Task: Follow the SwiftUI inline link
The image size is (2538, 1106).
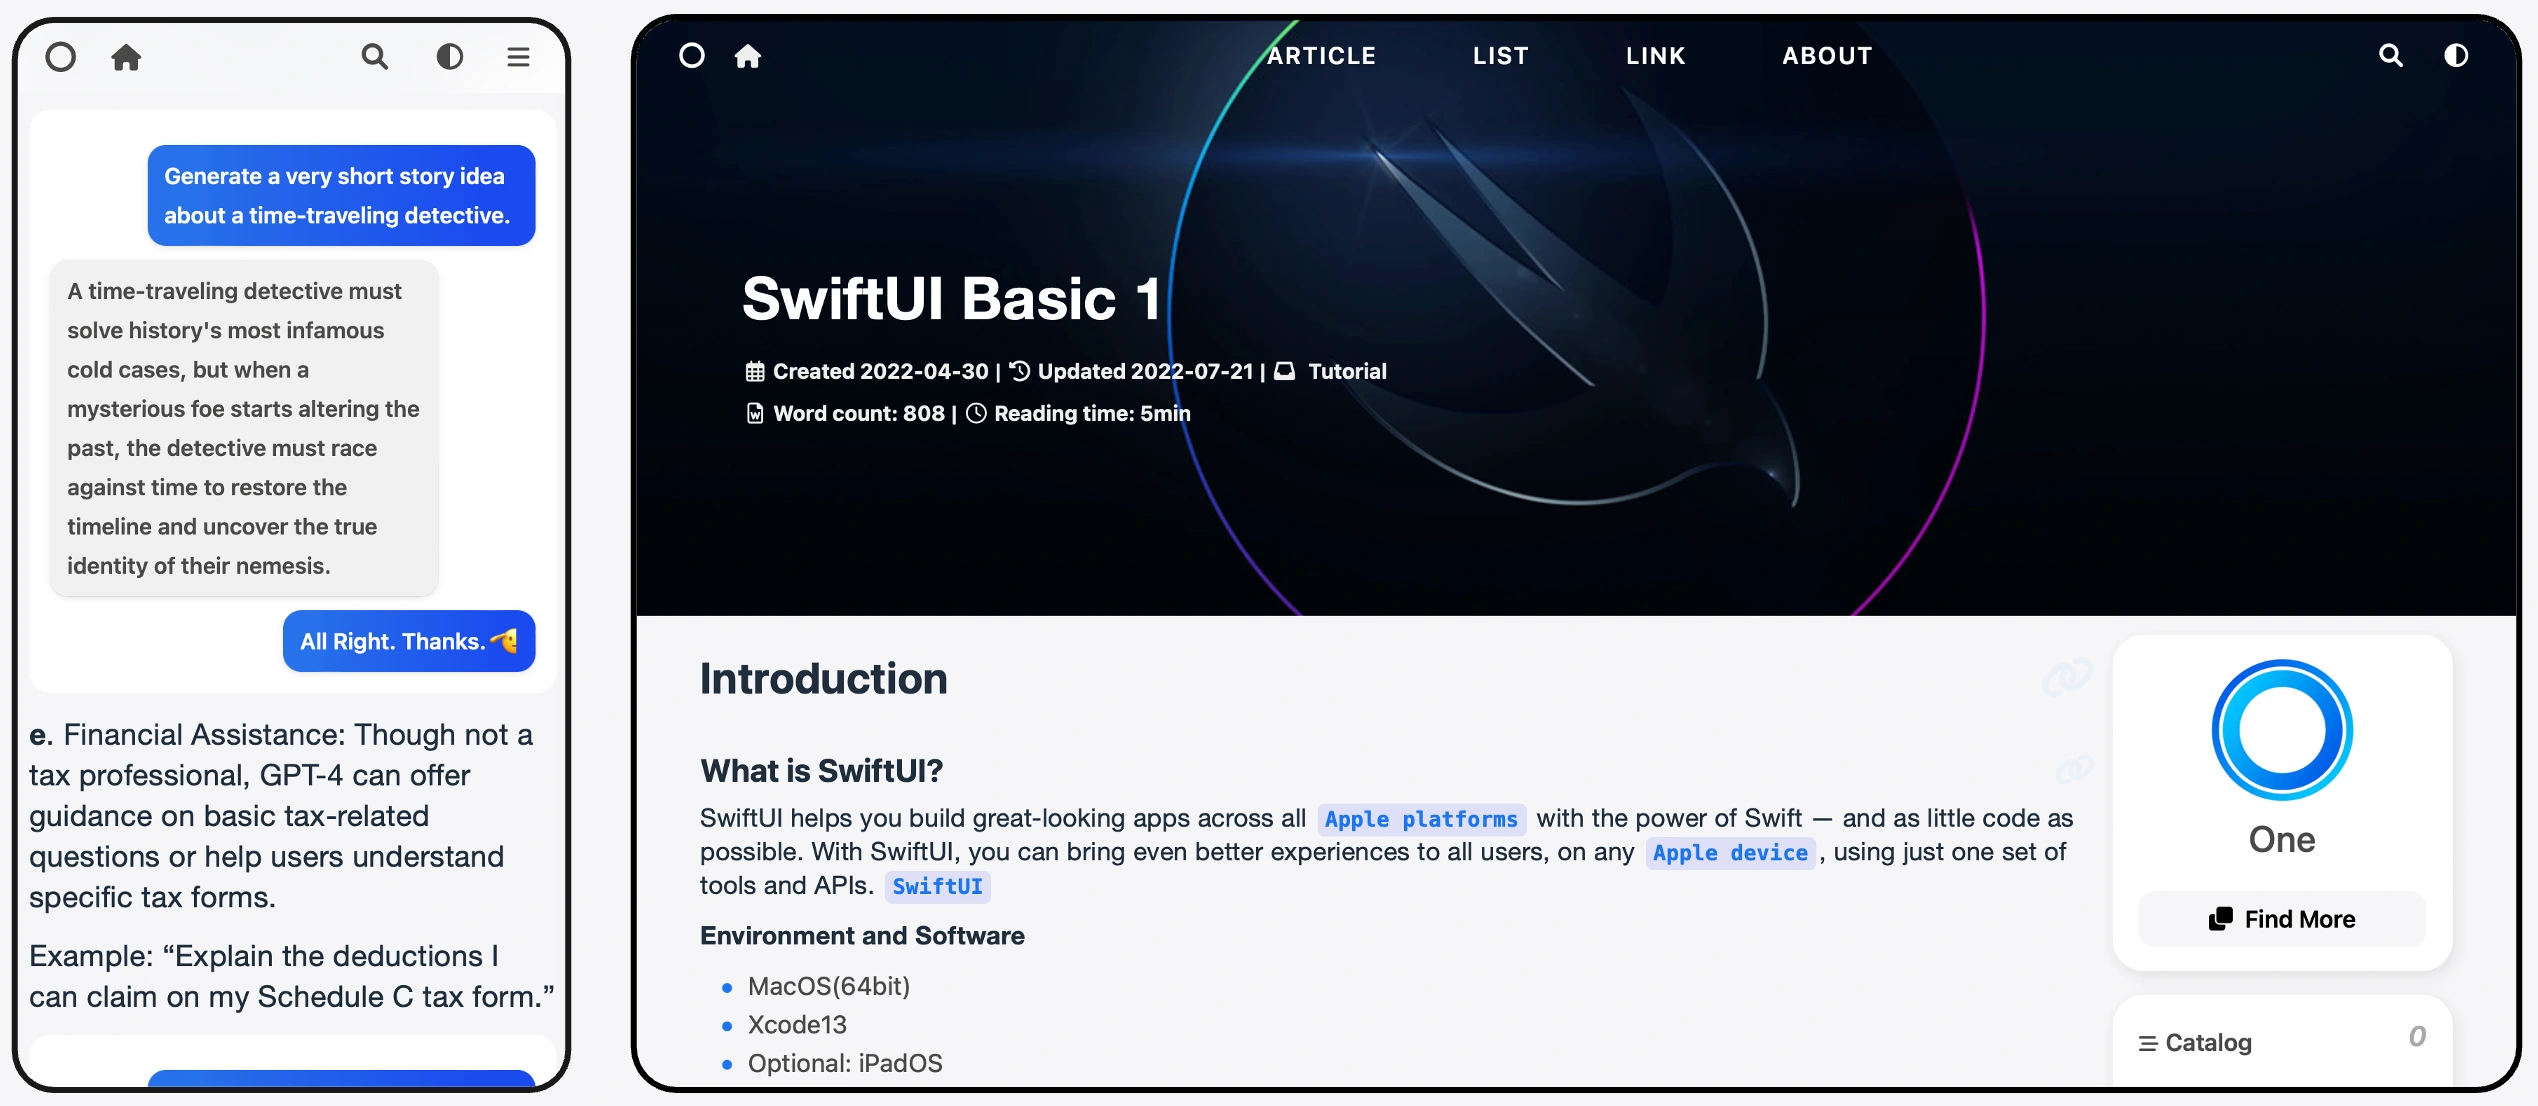Action: (937, 887)
